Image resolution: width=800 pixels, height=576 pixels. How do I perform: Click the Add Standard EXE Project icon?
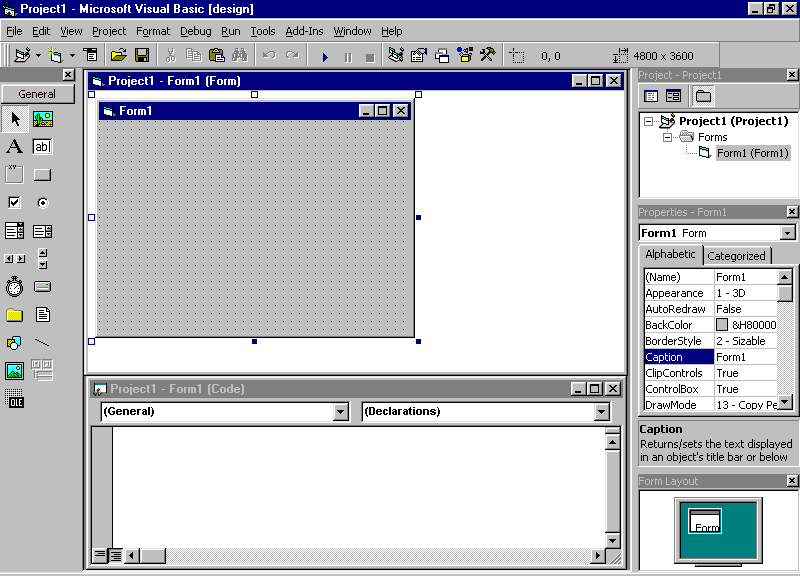[22, 55]
